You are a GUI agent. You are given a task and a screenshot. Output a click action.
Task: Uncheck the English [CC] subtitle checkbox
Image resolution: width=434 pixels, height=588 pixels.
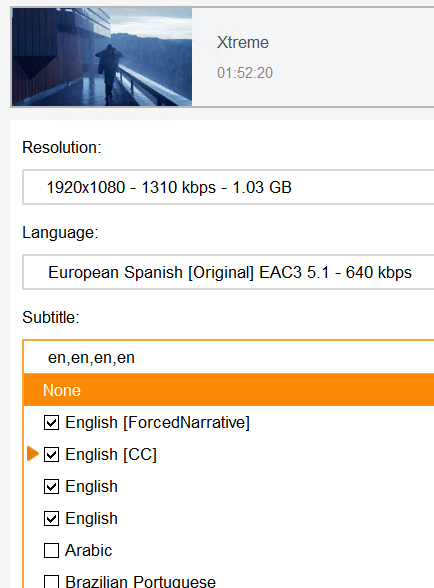(x=51, y=454)
